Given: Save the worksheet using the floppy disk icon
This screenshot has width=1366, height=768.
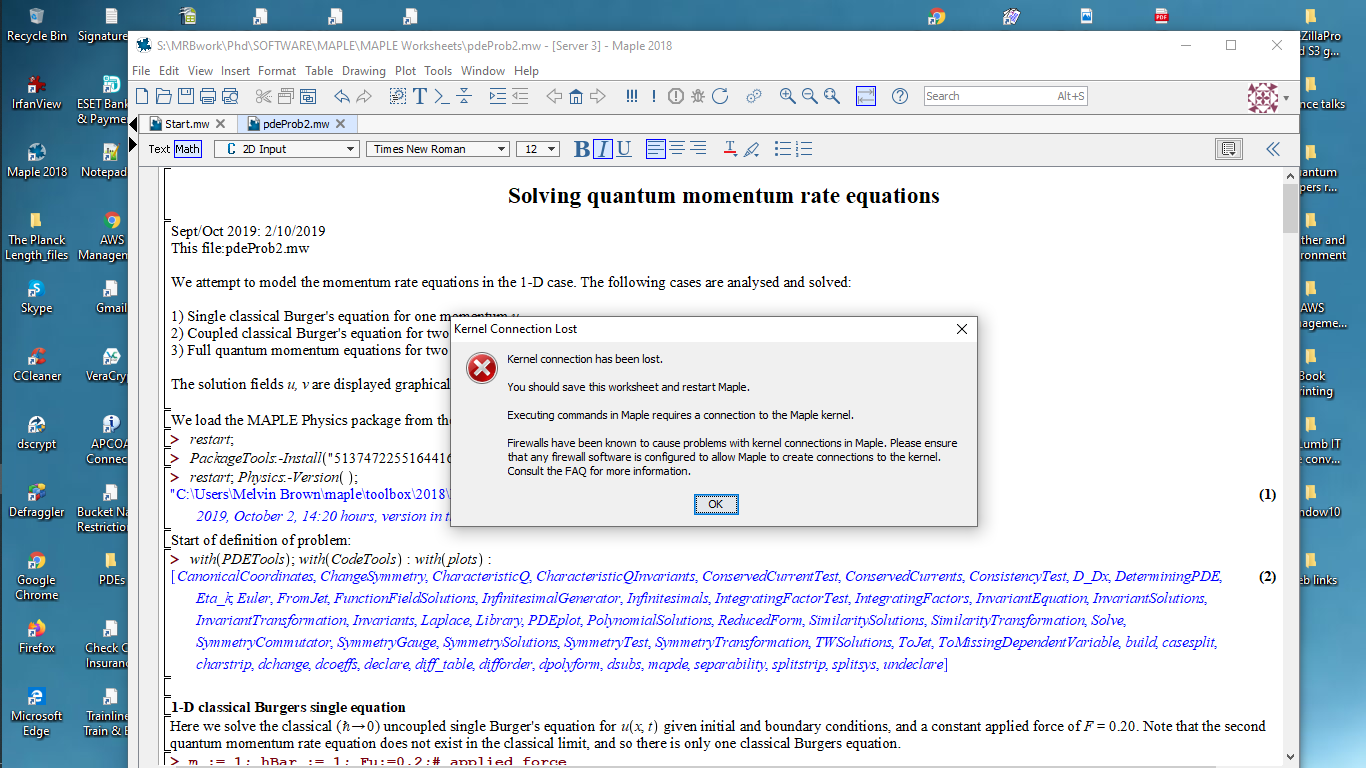Looking at the screenshot, I should pyautogui.click(x=186, y=96).
